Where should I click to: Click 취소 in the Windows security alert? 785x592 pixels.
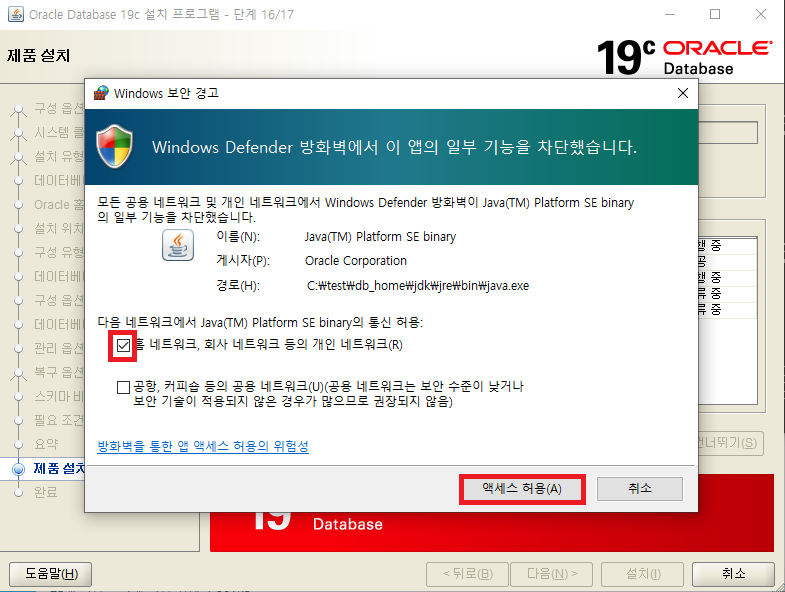[639, 489]
